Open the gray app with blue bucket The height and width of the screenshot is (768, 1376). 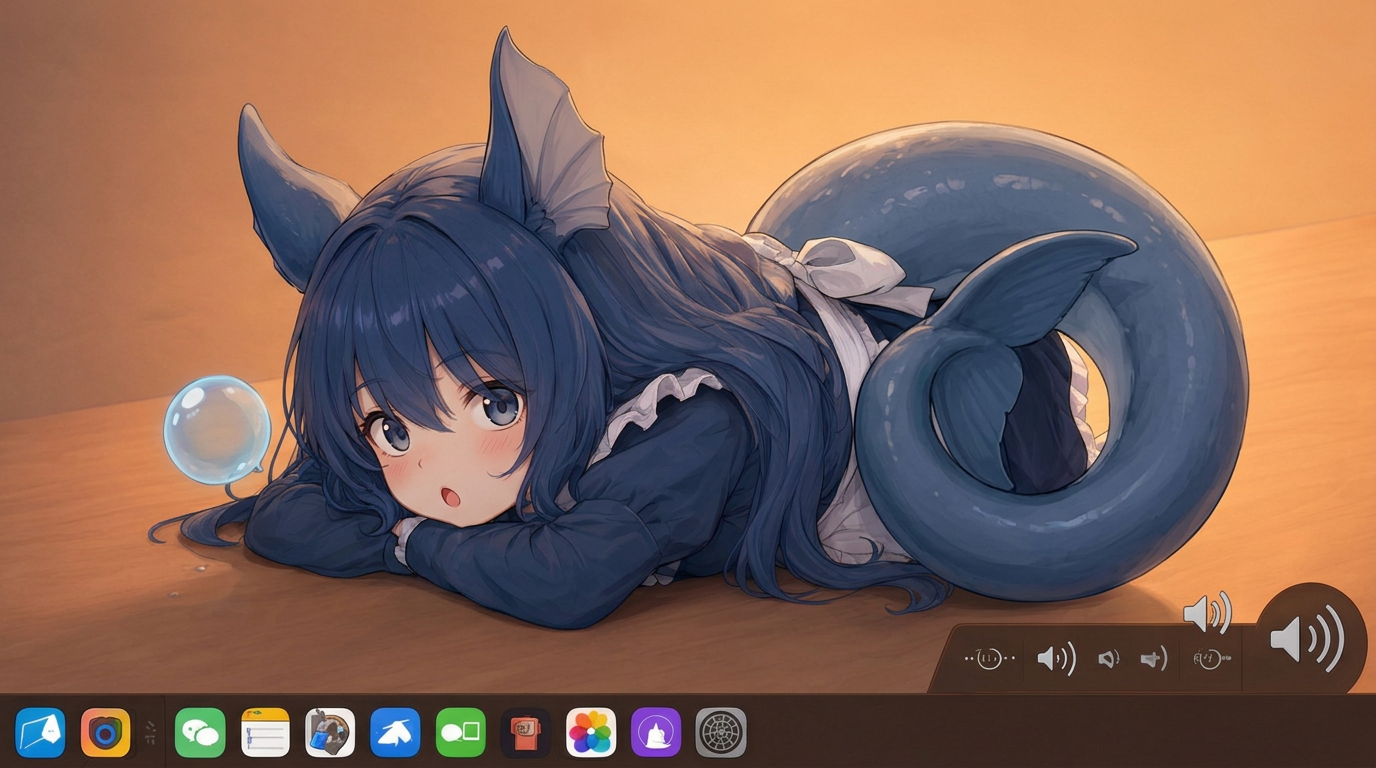tap(330, 733)
